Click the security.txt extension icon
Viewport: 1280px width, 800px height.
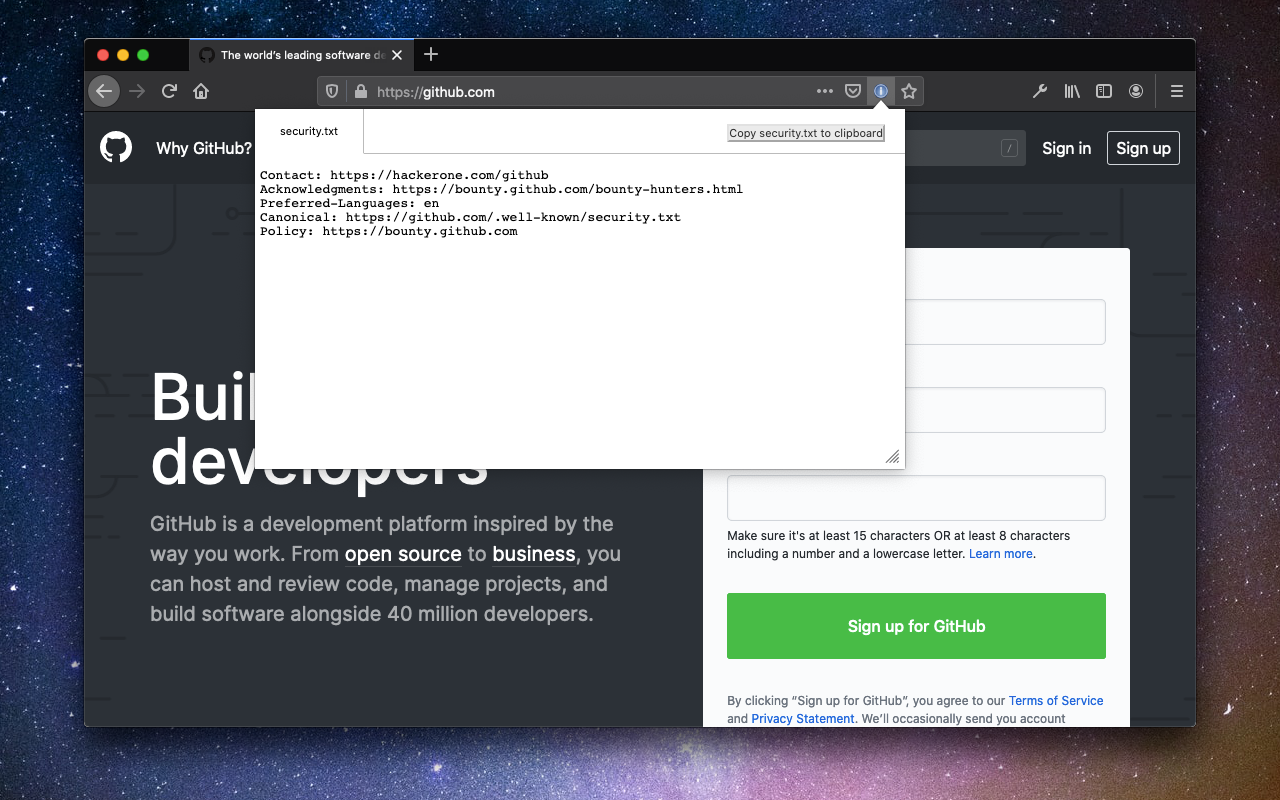click(881, 91)
